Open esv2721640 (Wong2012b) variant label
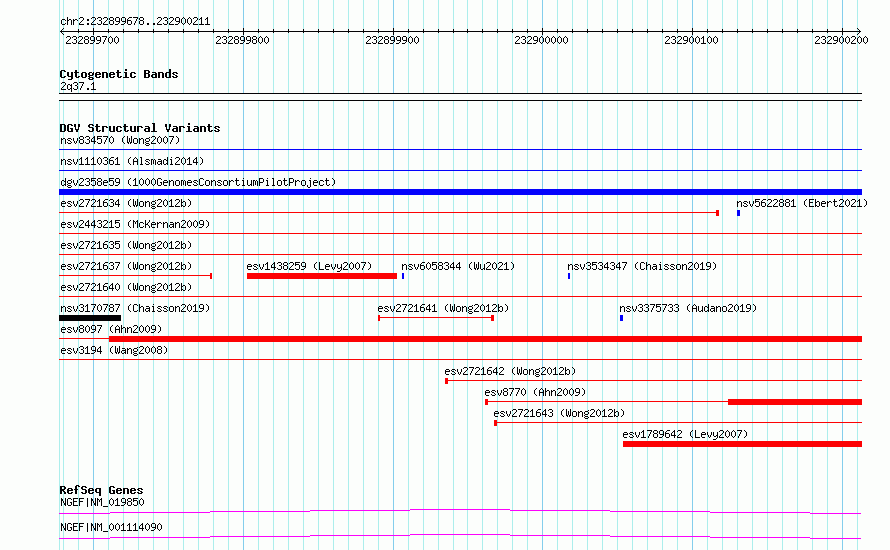The height and width of the screenshot is (550, 890). (126, 287)
